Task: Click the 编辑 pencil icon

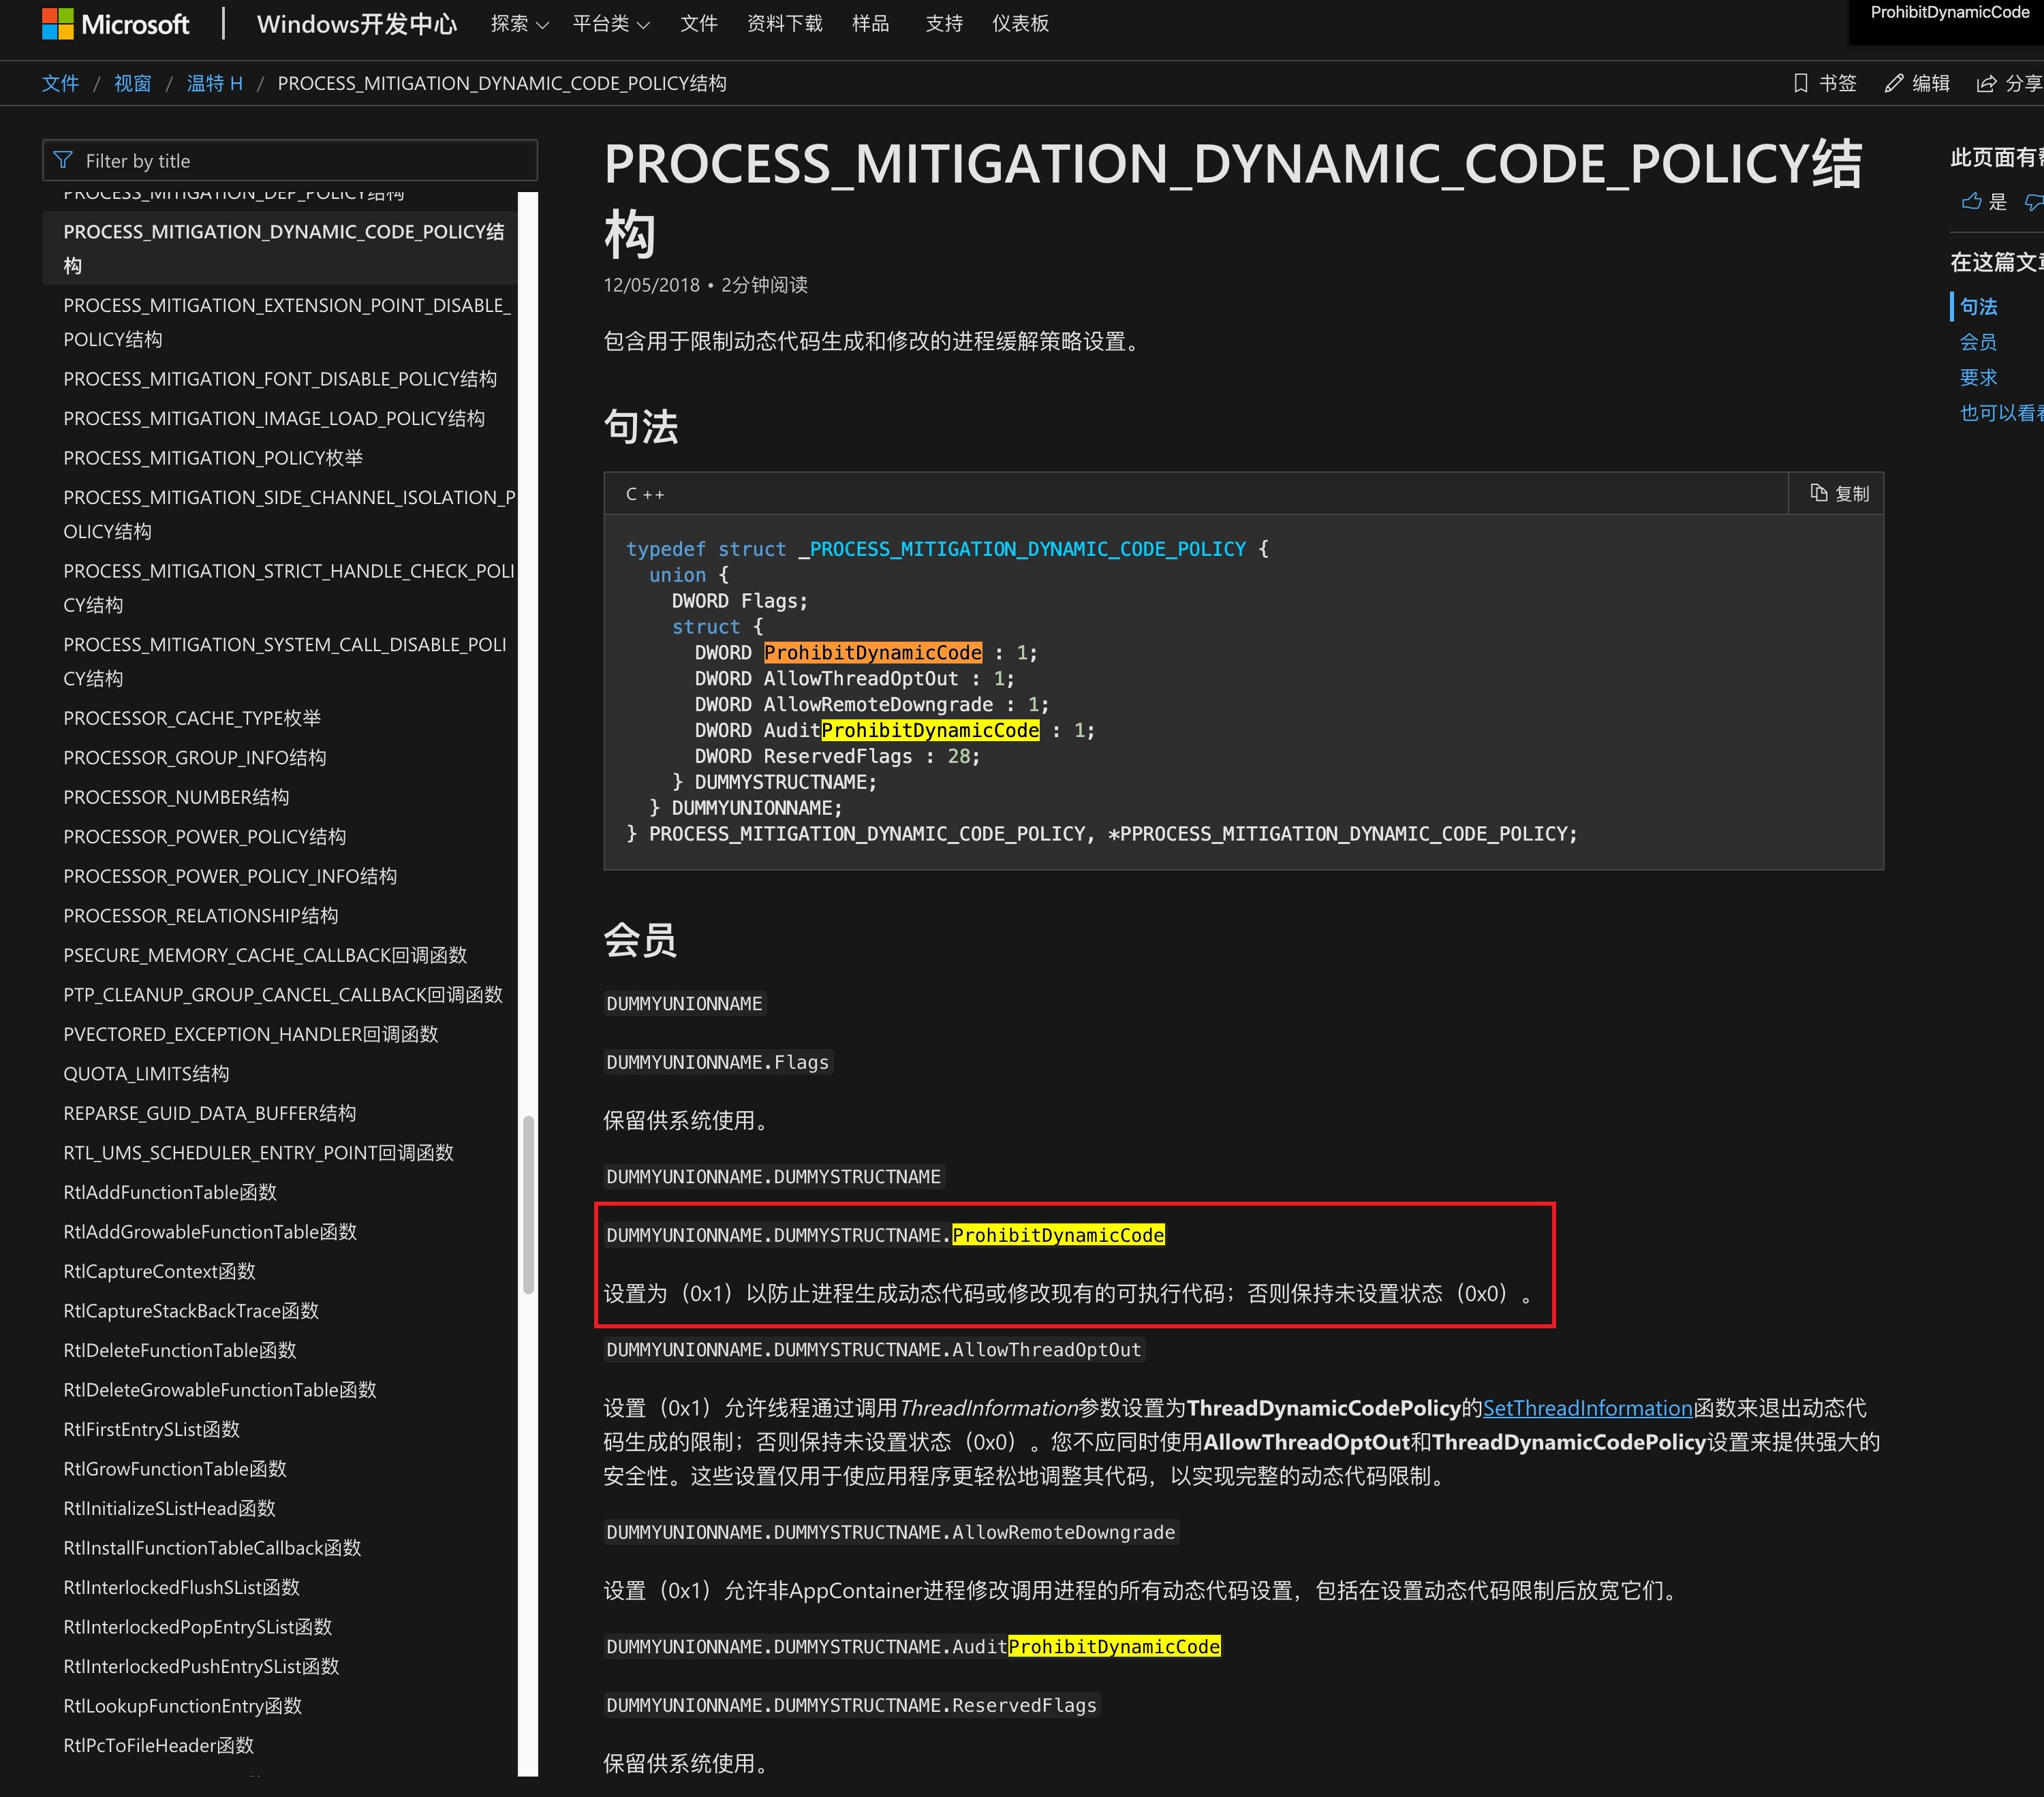Action: 1893,83
